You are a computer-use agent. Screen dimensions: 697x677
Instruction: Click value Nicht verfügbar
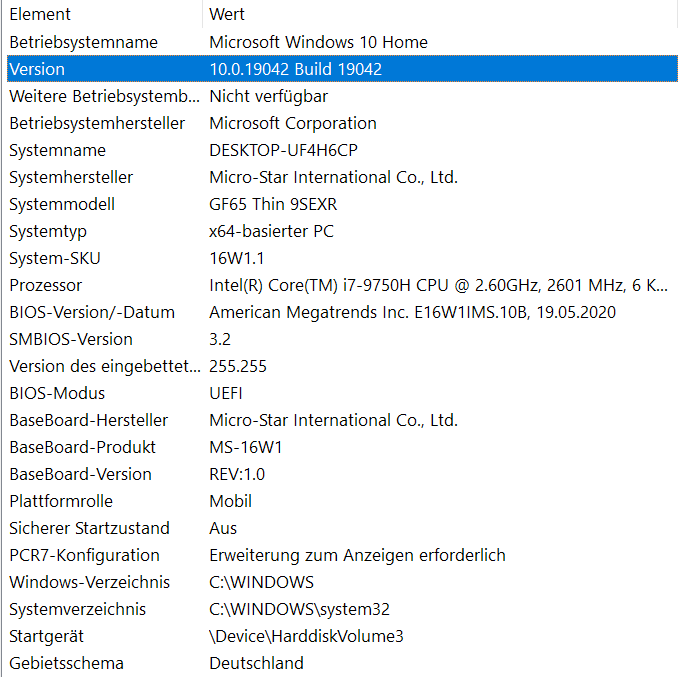tap(268, 96)
